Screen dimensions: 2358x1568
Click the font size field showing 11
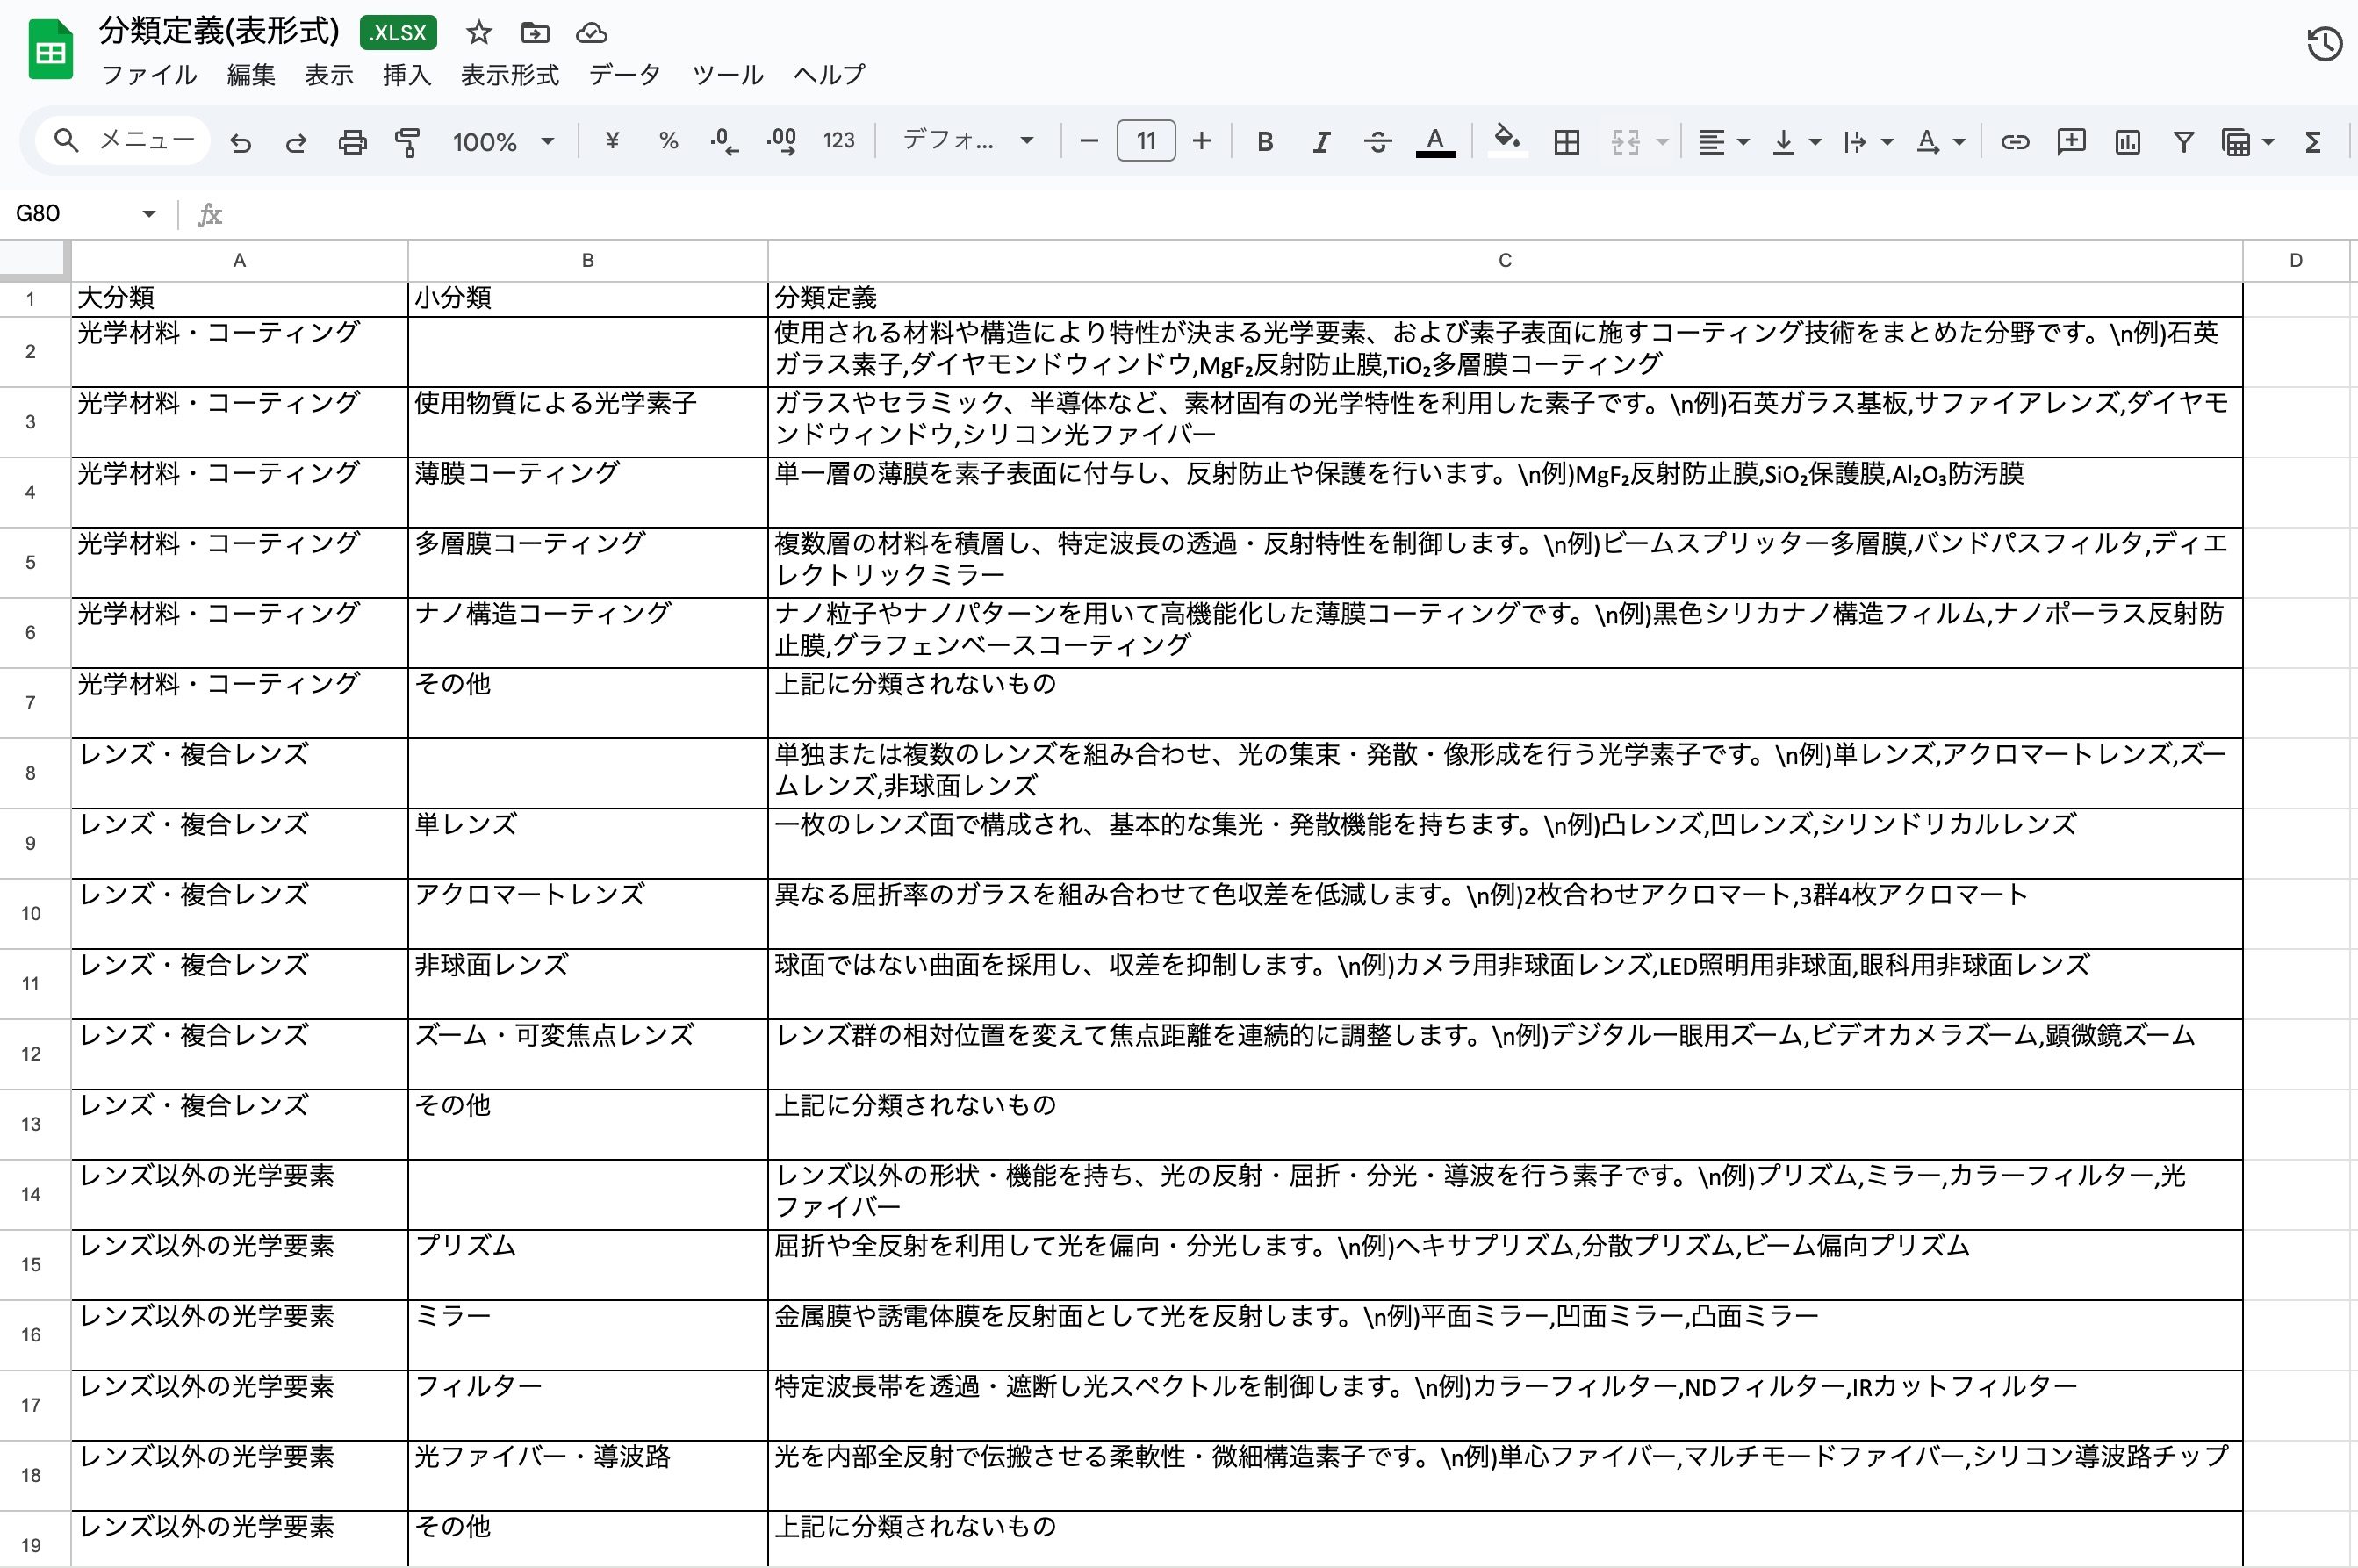(x=1145, y=141)
